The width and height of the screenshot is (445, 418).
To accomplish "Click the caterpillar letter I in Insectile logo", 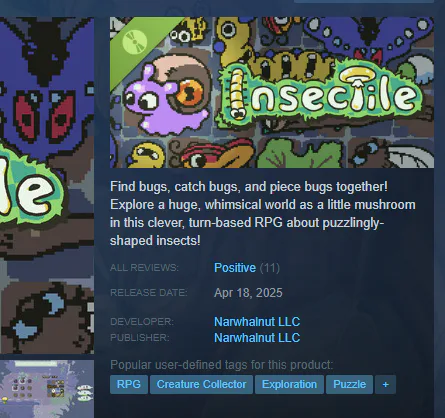I will coord(237,94).
